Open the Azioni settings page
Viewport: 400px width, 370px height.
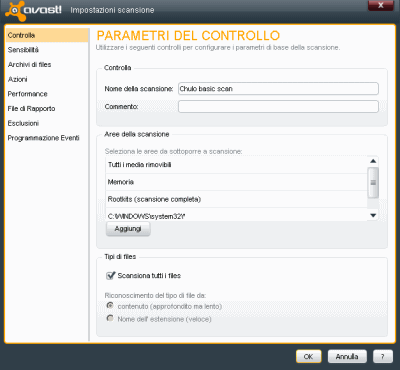47,79
